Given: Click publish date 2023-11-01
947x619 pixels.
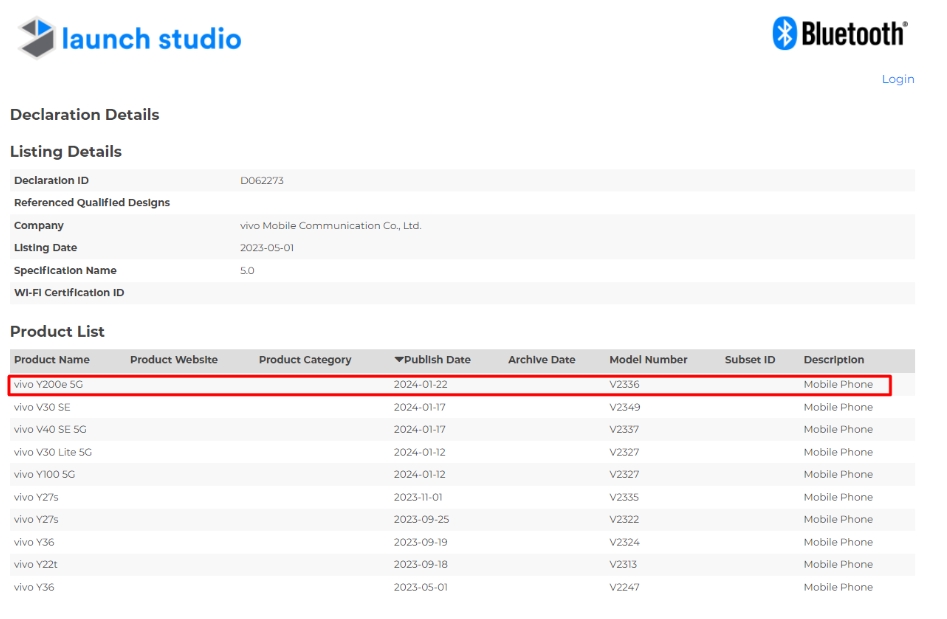Looking at the screenshot, I should [418, 498].
